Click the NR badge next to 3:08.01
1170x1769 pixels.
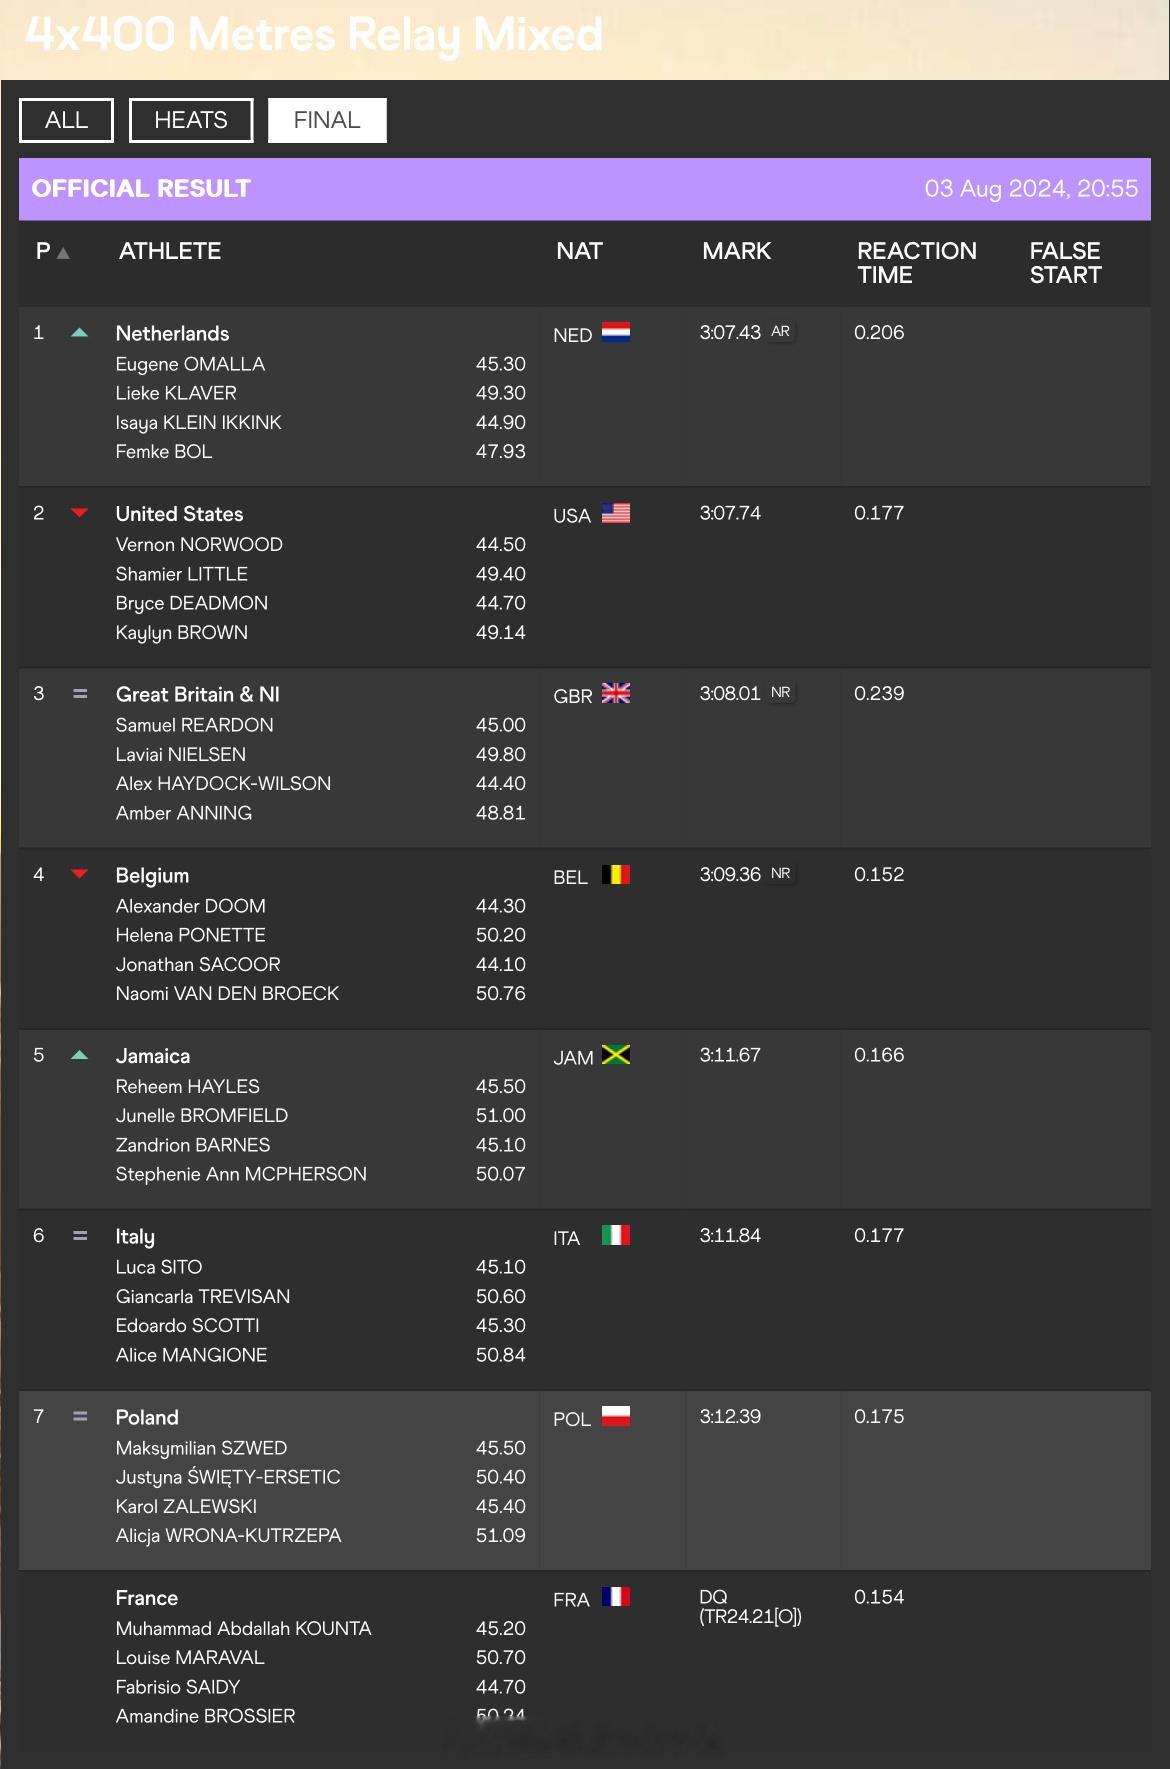781,693
